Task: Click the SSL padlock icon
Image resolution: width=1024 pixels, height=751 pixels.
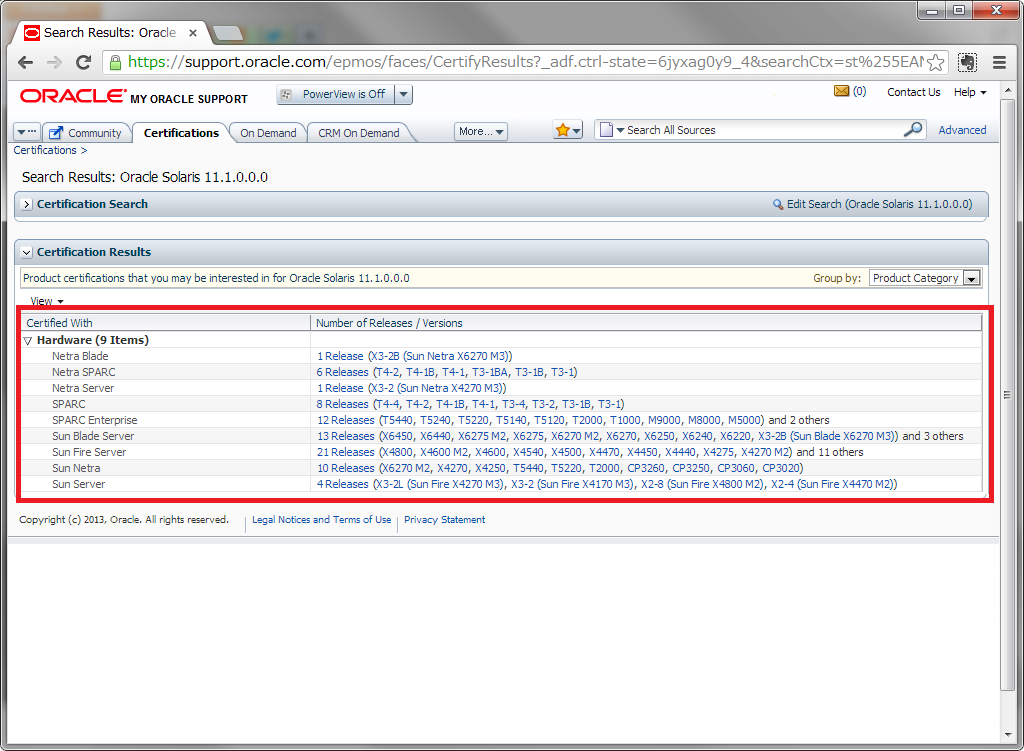Action: (115, 63)
